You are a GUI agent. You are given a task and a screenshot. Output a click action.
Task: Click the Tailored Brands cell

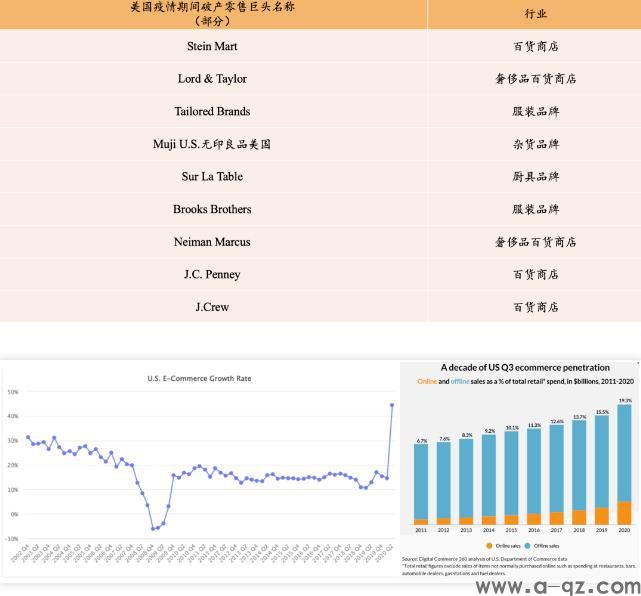tap(212, 111)
